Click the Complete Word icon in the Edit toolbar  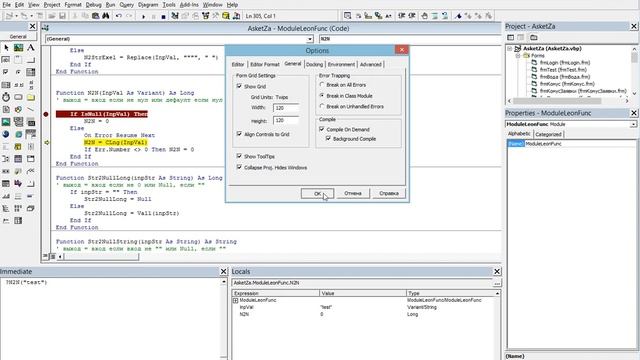(389, 16)
